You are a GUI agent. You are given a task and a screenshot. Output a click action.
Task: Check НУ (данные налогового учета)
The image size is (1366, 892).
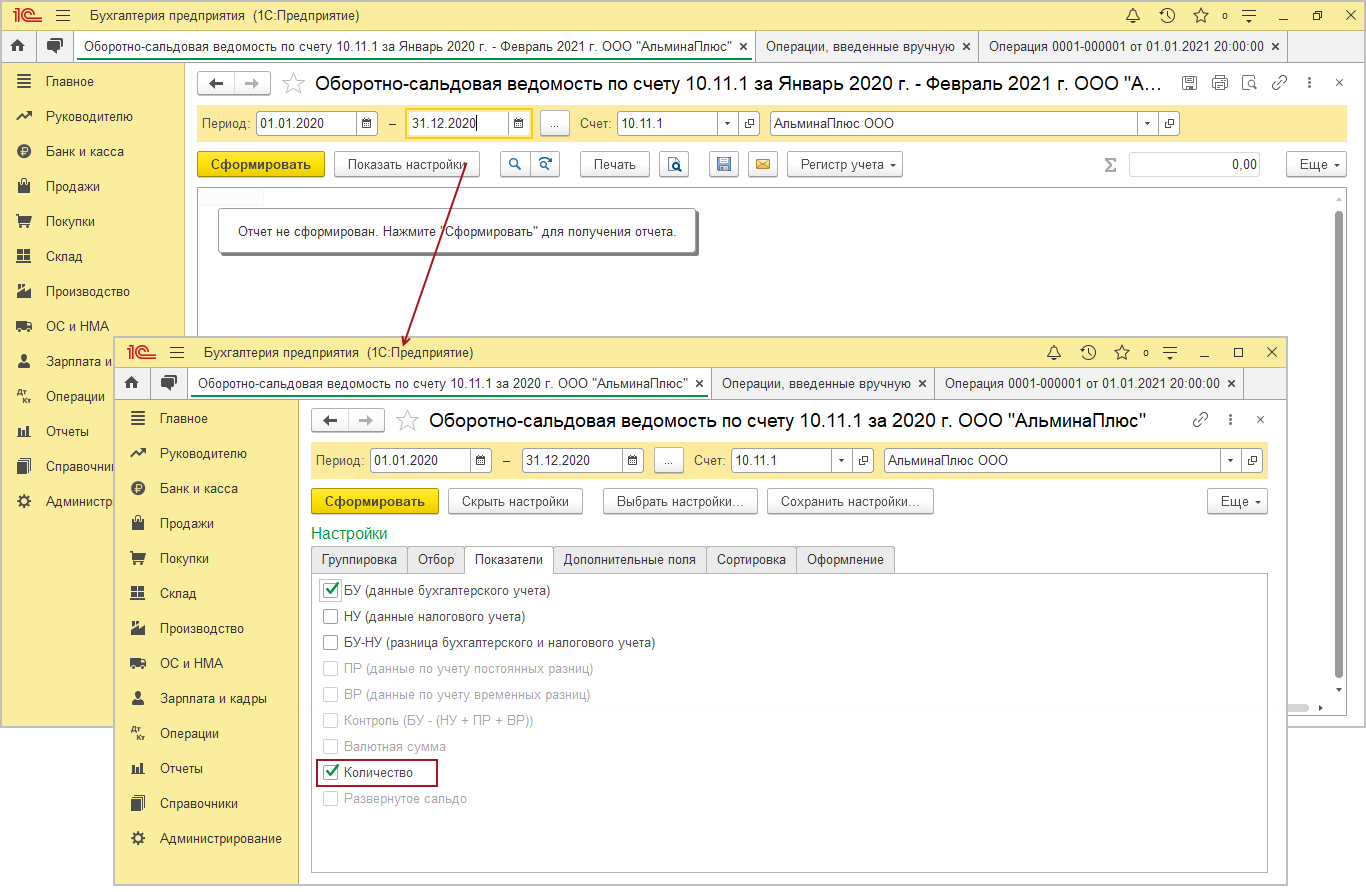[331, 616]
